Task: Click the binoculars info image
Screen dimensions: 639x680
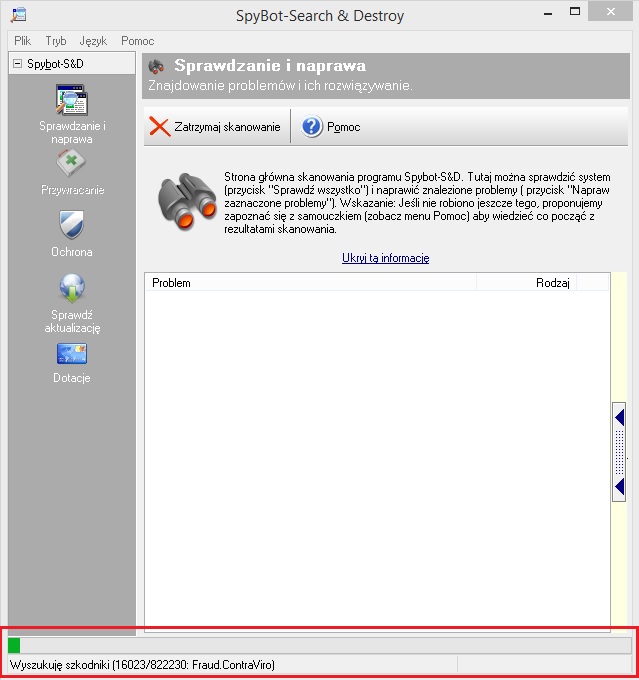Action: point(187,201)
